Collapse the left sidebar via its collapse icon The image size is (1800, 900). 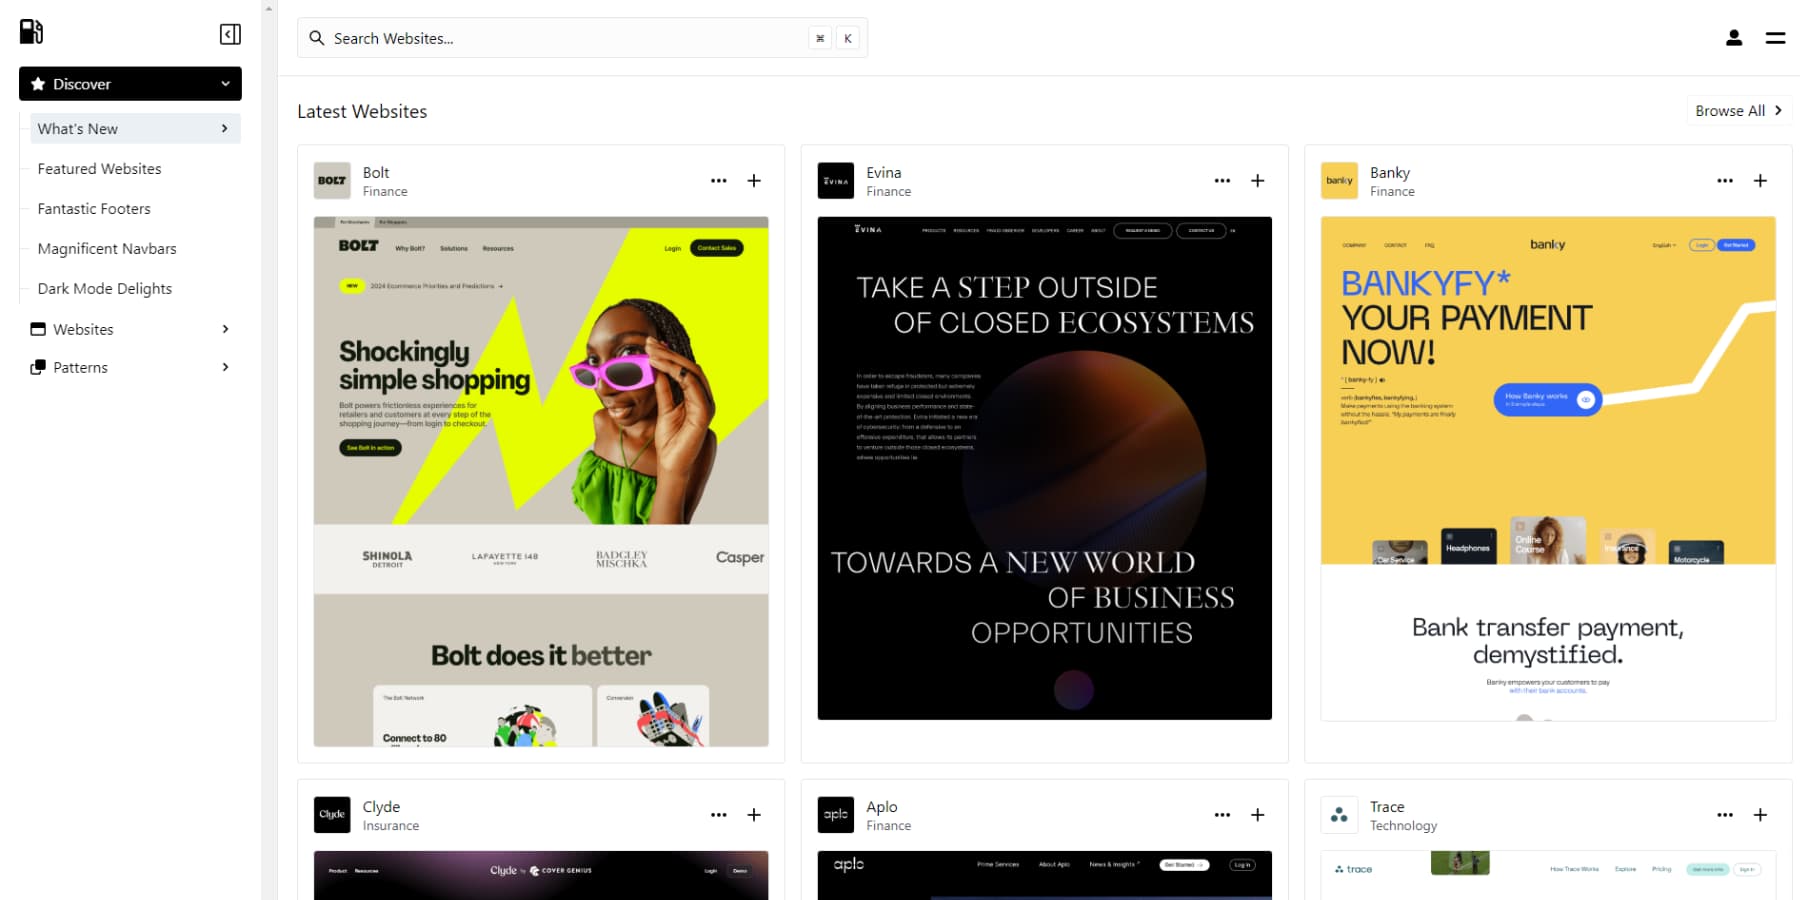(229, 33)
